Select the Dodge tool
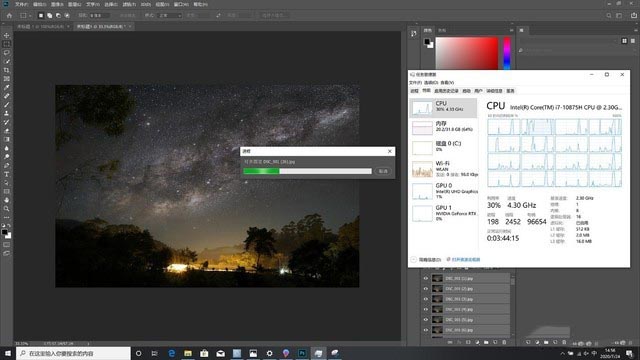 point(7,157)
